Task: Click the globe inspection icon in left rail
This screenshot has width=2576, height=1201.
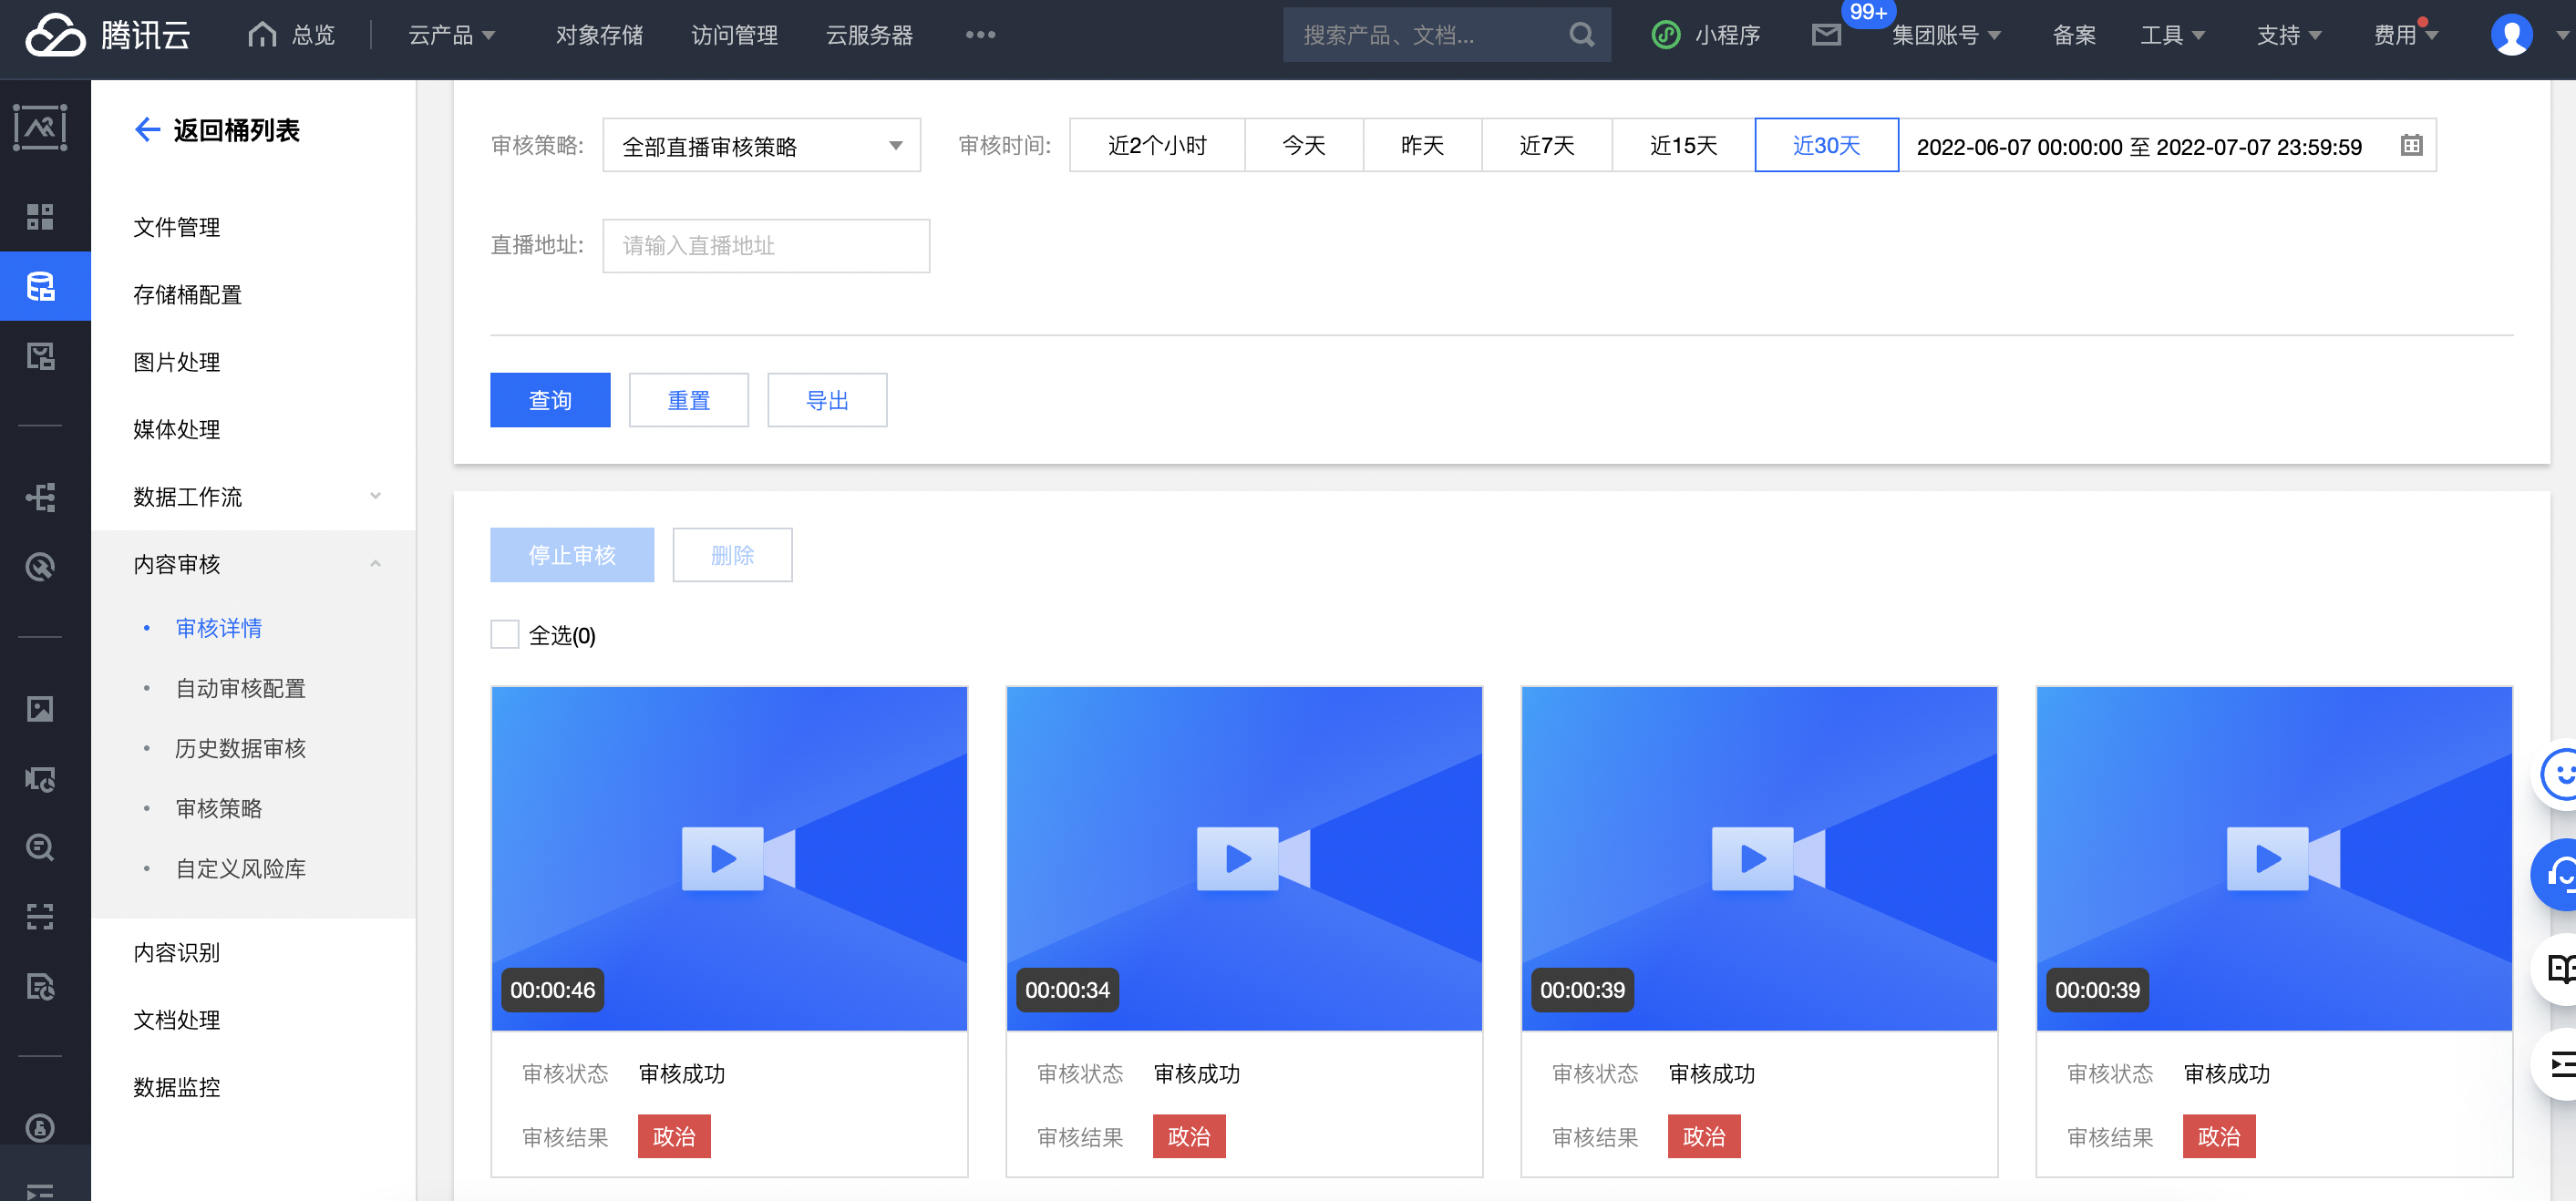Action: coord(41,568)
